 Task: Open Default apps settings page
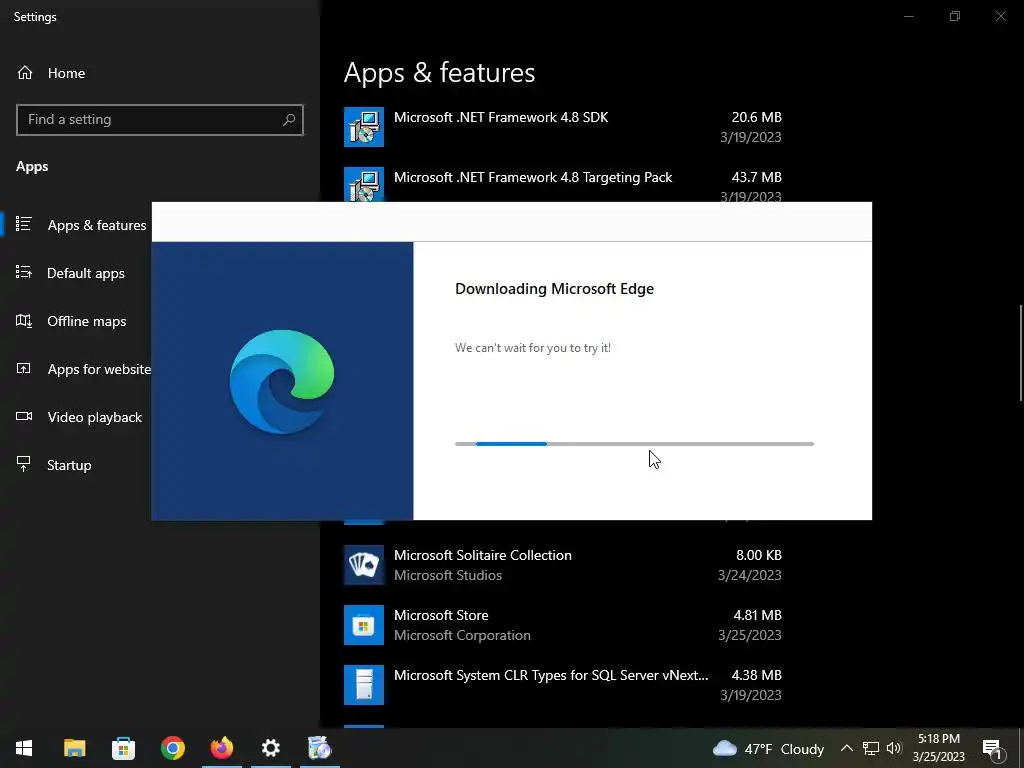[86, 273]
